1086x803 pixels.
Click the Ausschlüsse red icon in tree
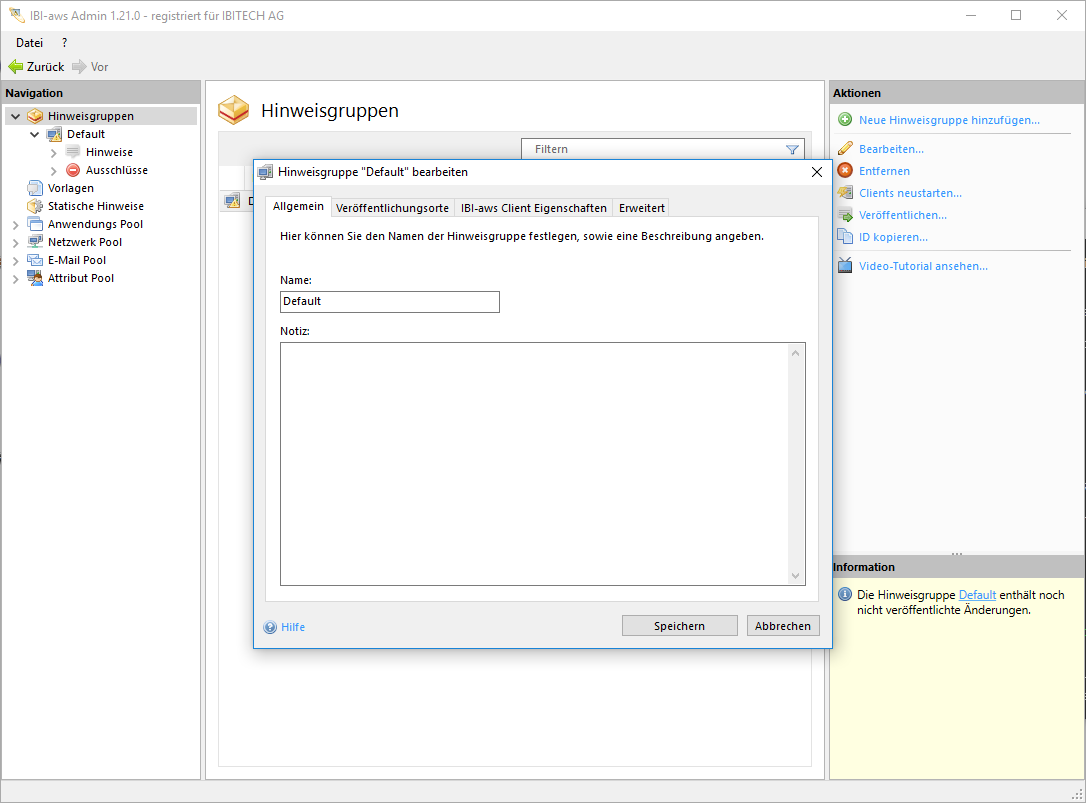coord(73,170)
